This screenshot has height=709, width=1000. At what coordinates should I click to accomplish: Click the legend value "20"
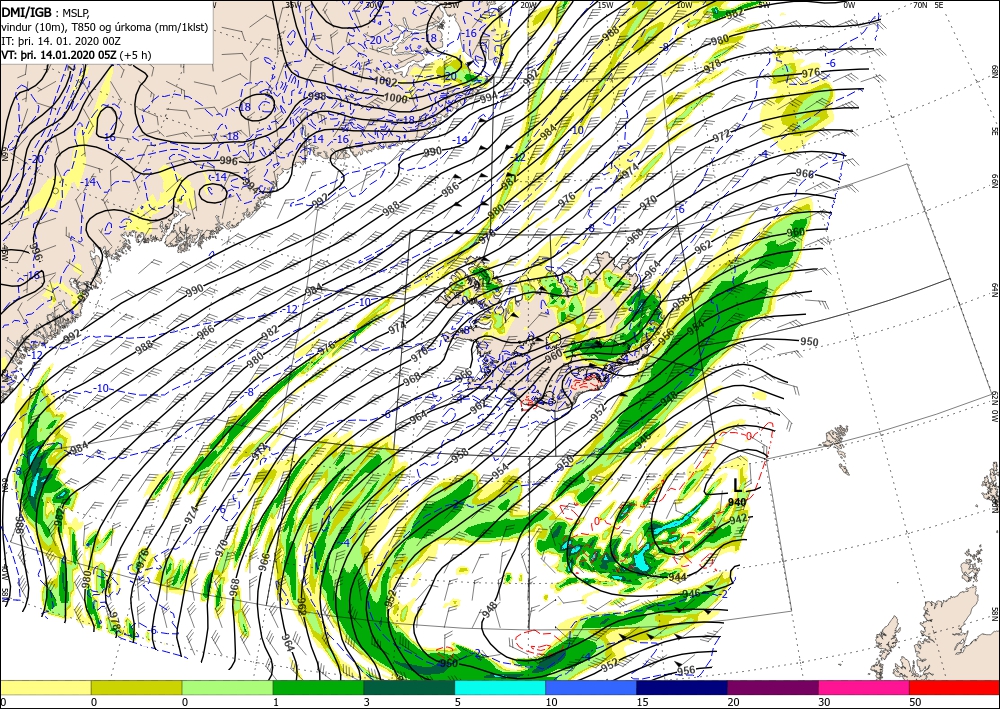coord(733,702)
